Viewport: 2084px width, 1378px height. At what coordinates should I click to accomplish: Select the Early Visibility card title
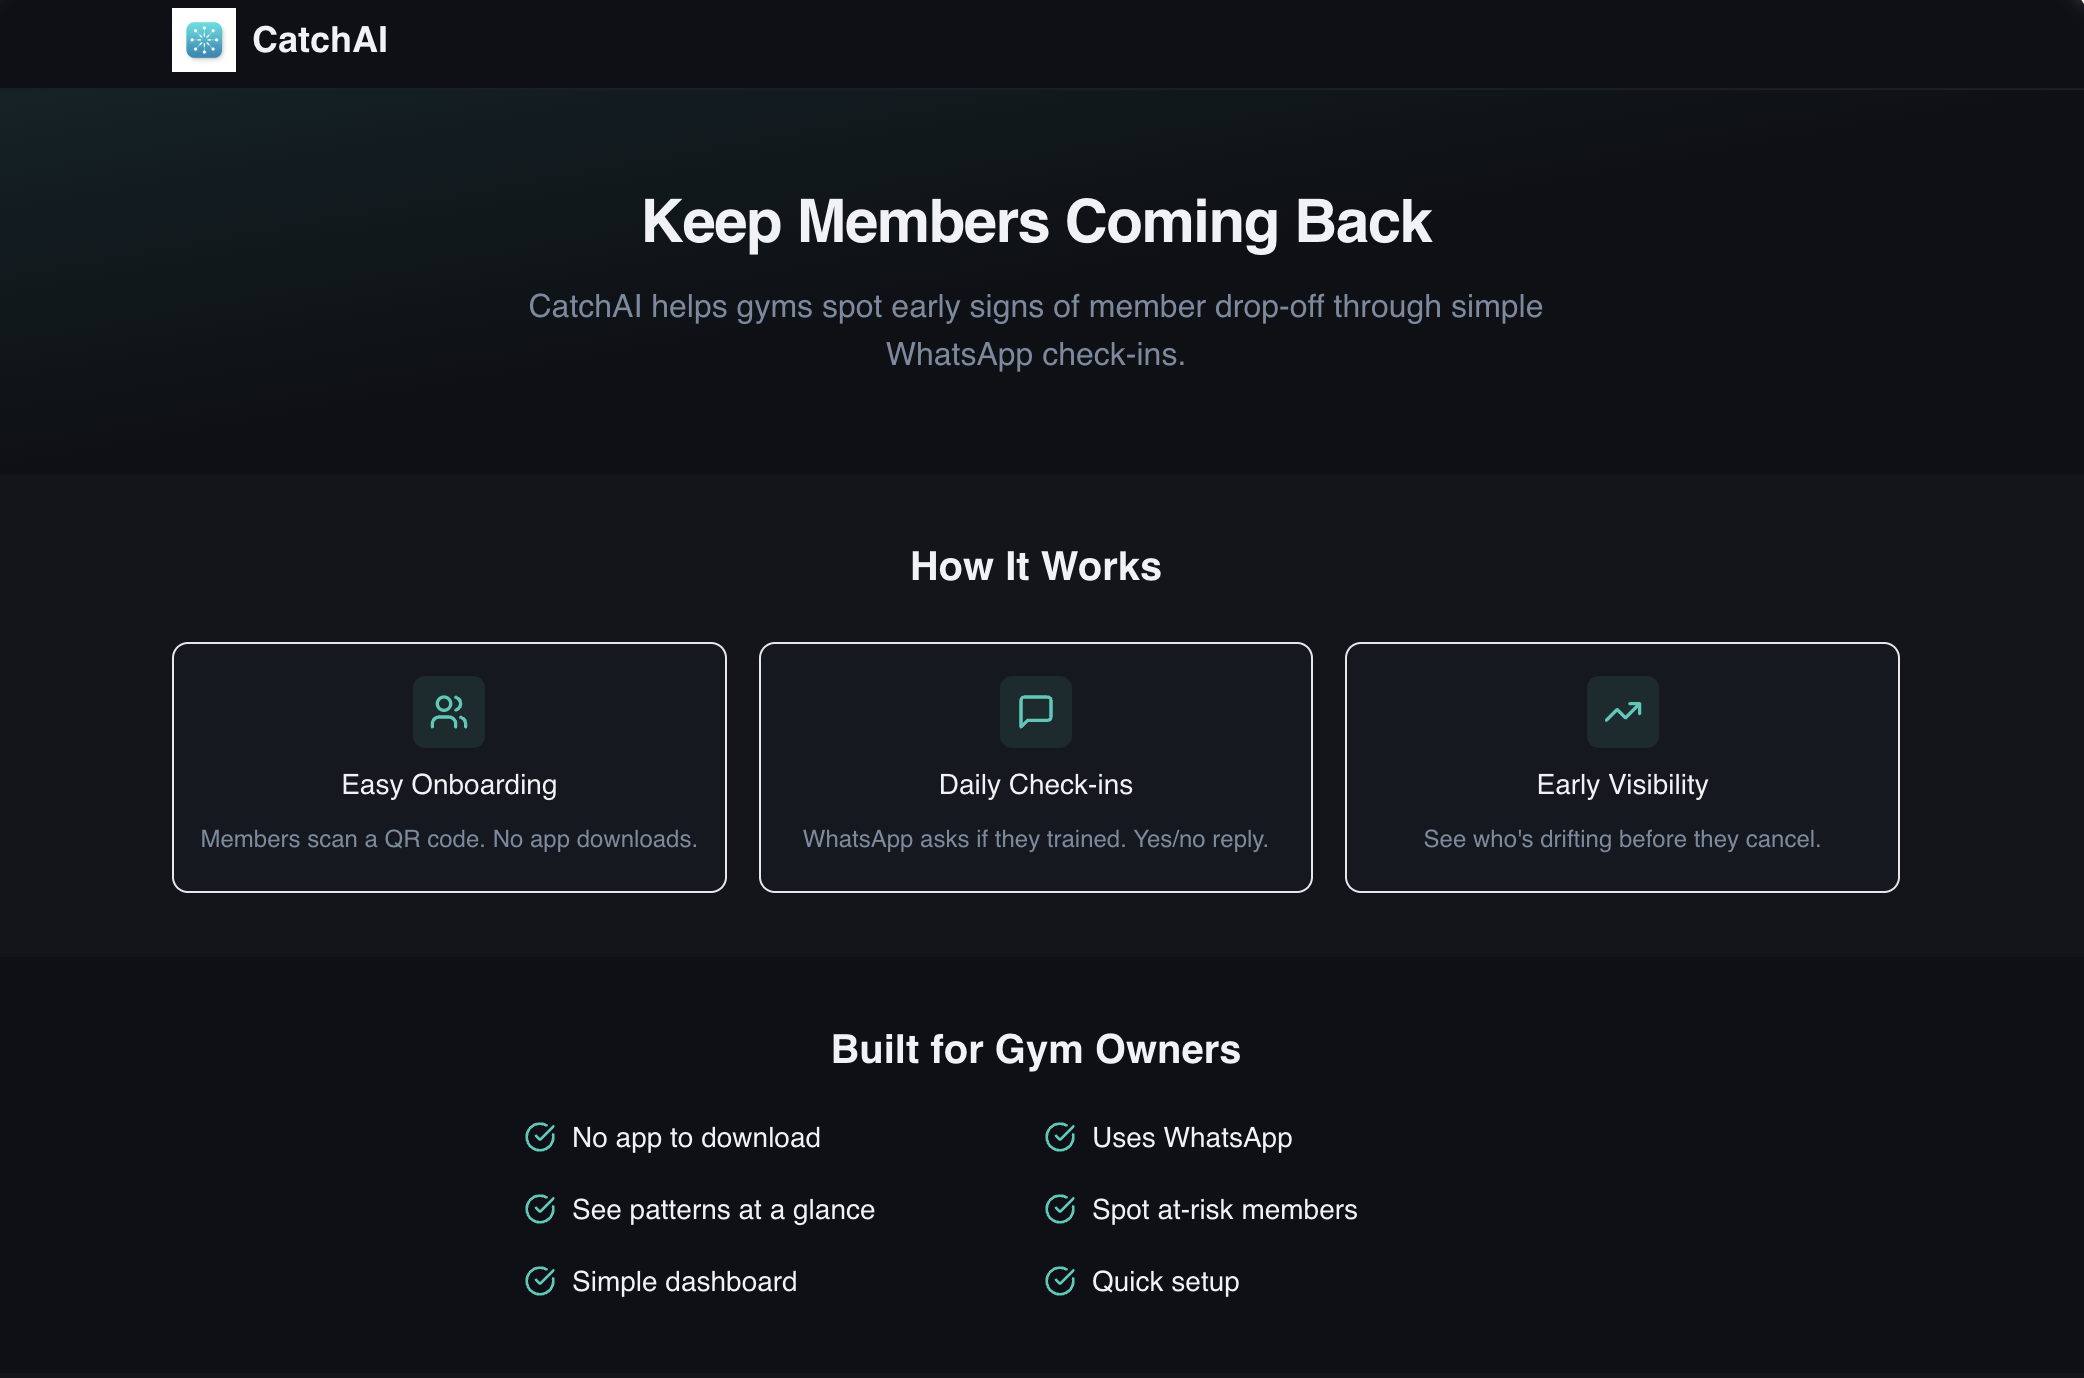click(x=1622, y=785)
